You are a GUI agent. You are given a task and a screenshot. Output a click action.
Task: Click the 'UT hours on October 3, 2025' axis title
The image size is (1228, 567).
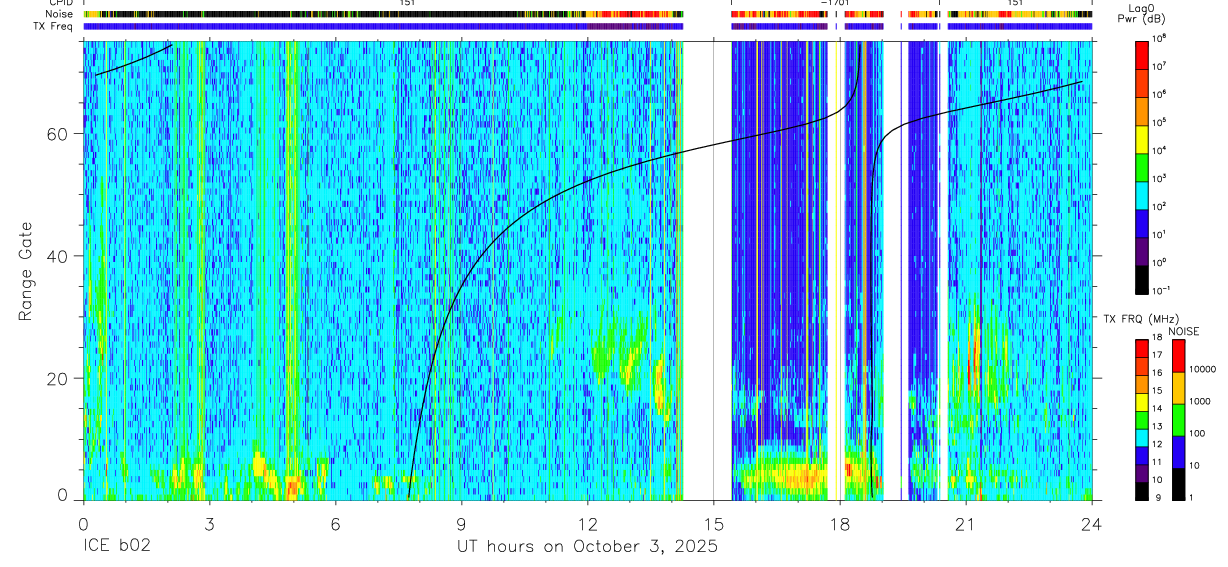(x=587, y=547)
